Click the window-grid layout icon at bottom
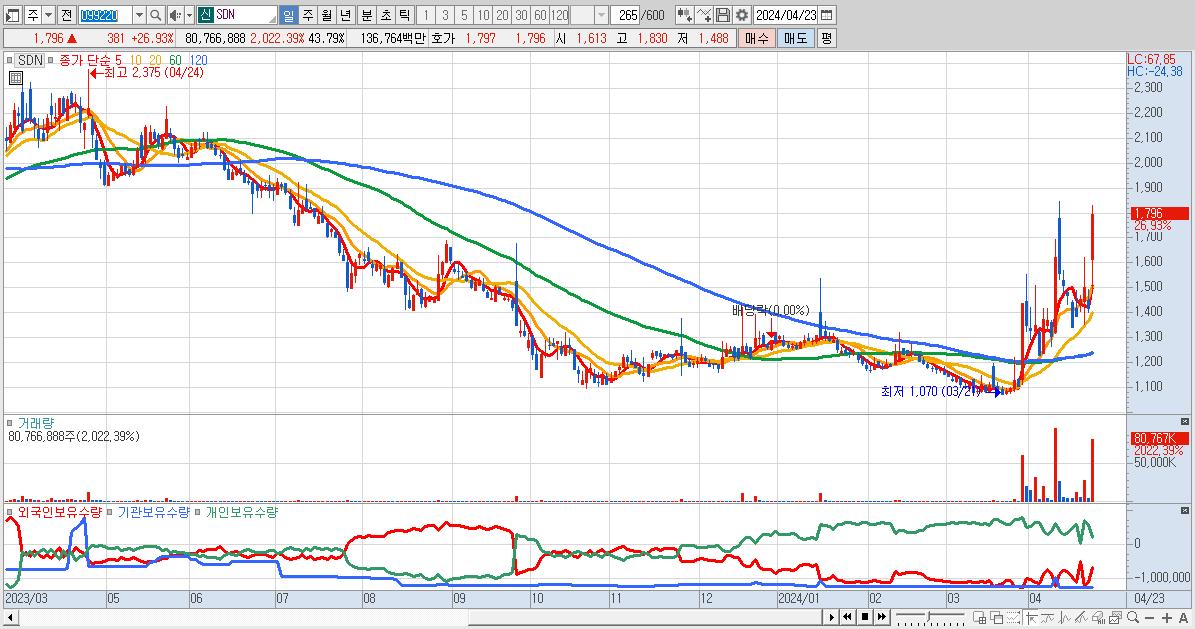 click(979, 618)
